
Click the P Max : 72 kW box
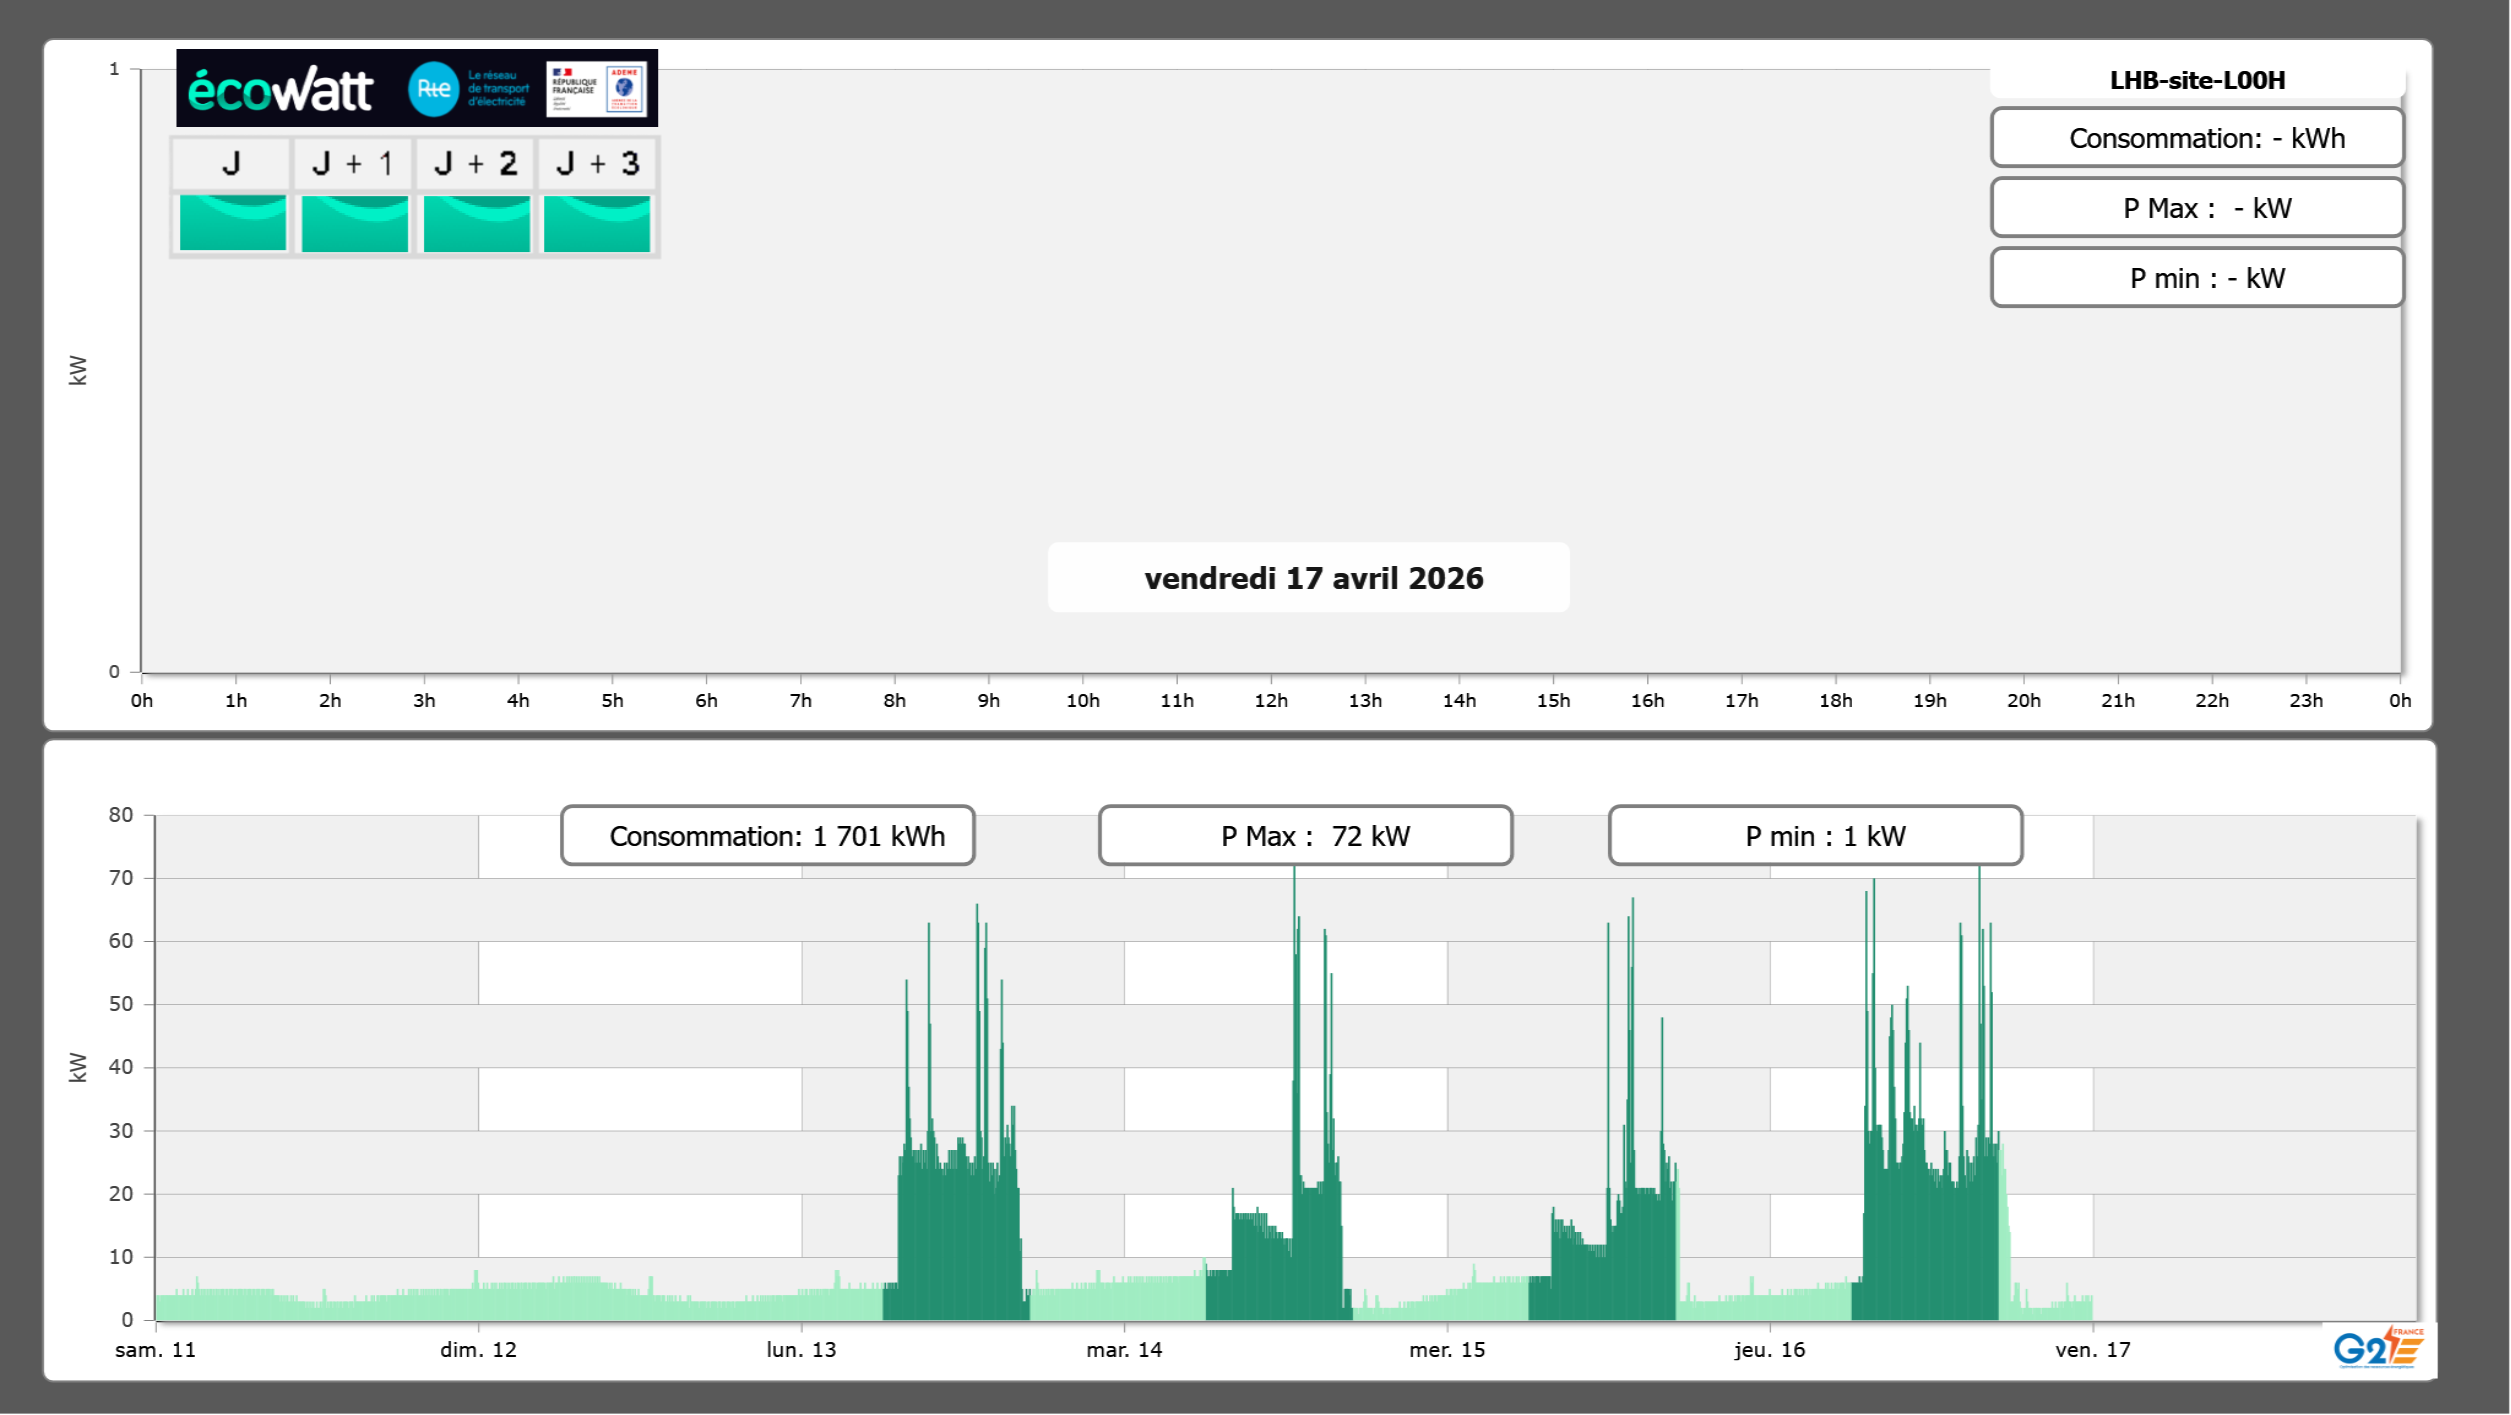click(1305, 836)
